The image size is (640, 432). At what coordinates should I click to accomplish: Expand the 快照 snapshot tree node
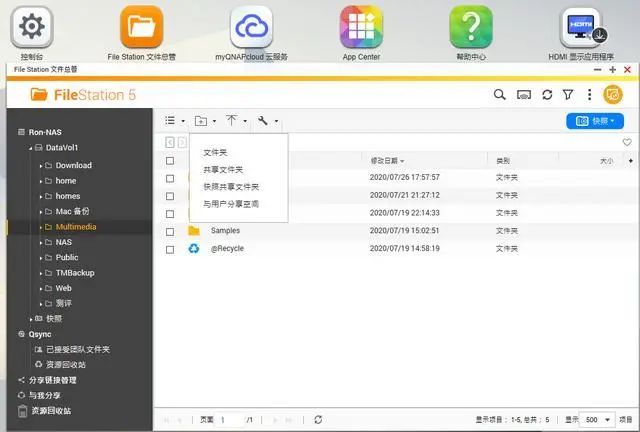(x=31, y=319)
